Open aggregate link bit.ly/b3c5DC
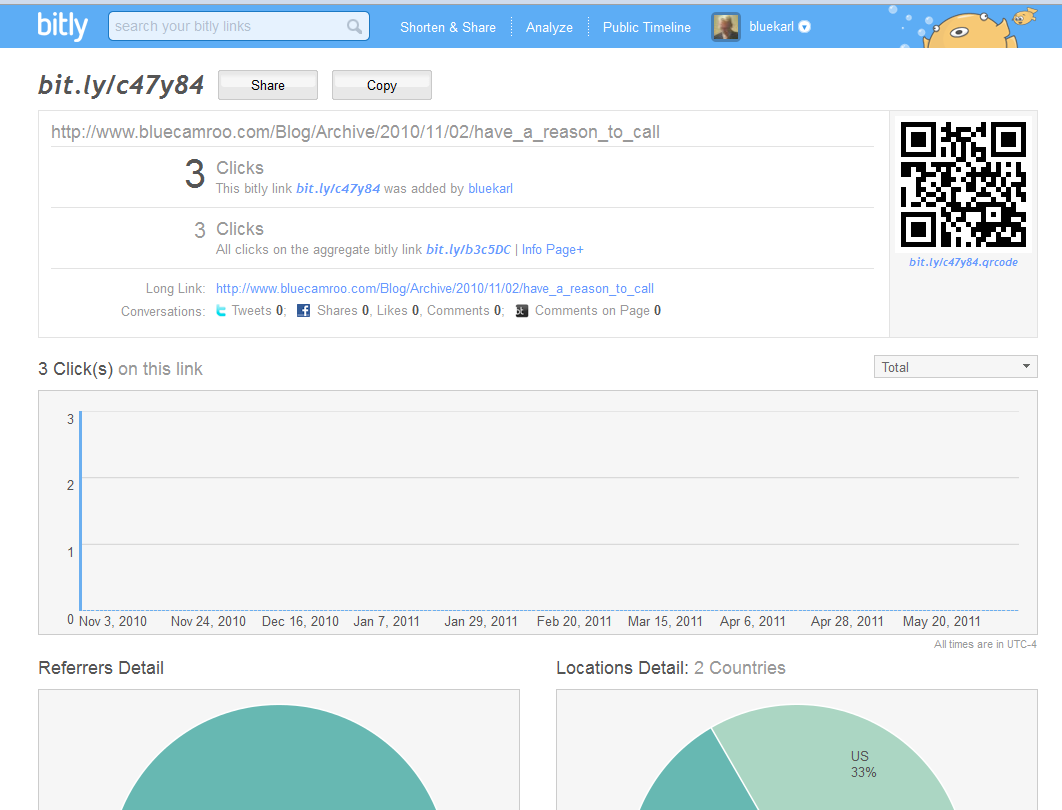Image resolution: width=1062 pixels, height=810 pixels. pos(468,249)
